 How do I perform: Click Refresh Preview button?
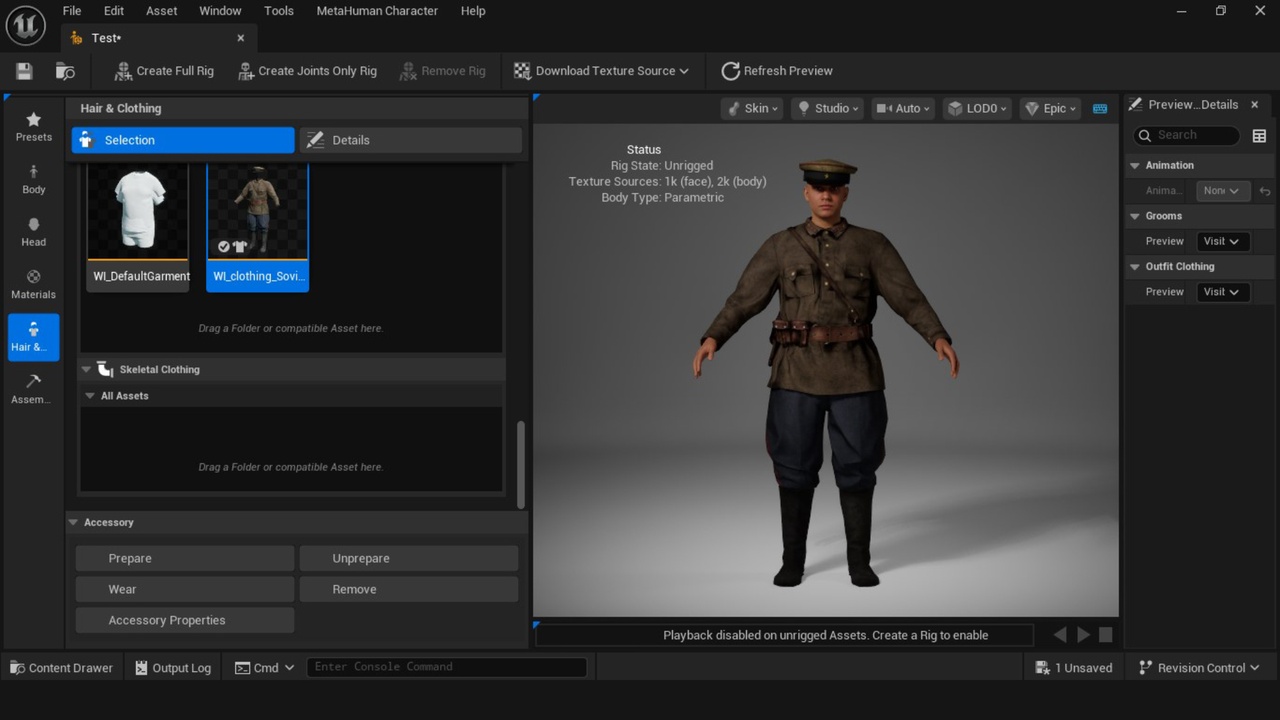[777, 71]
